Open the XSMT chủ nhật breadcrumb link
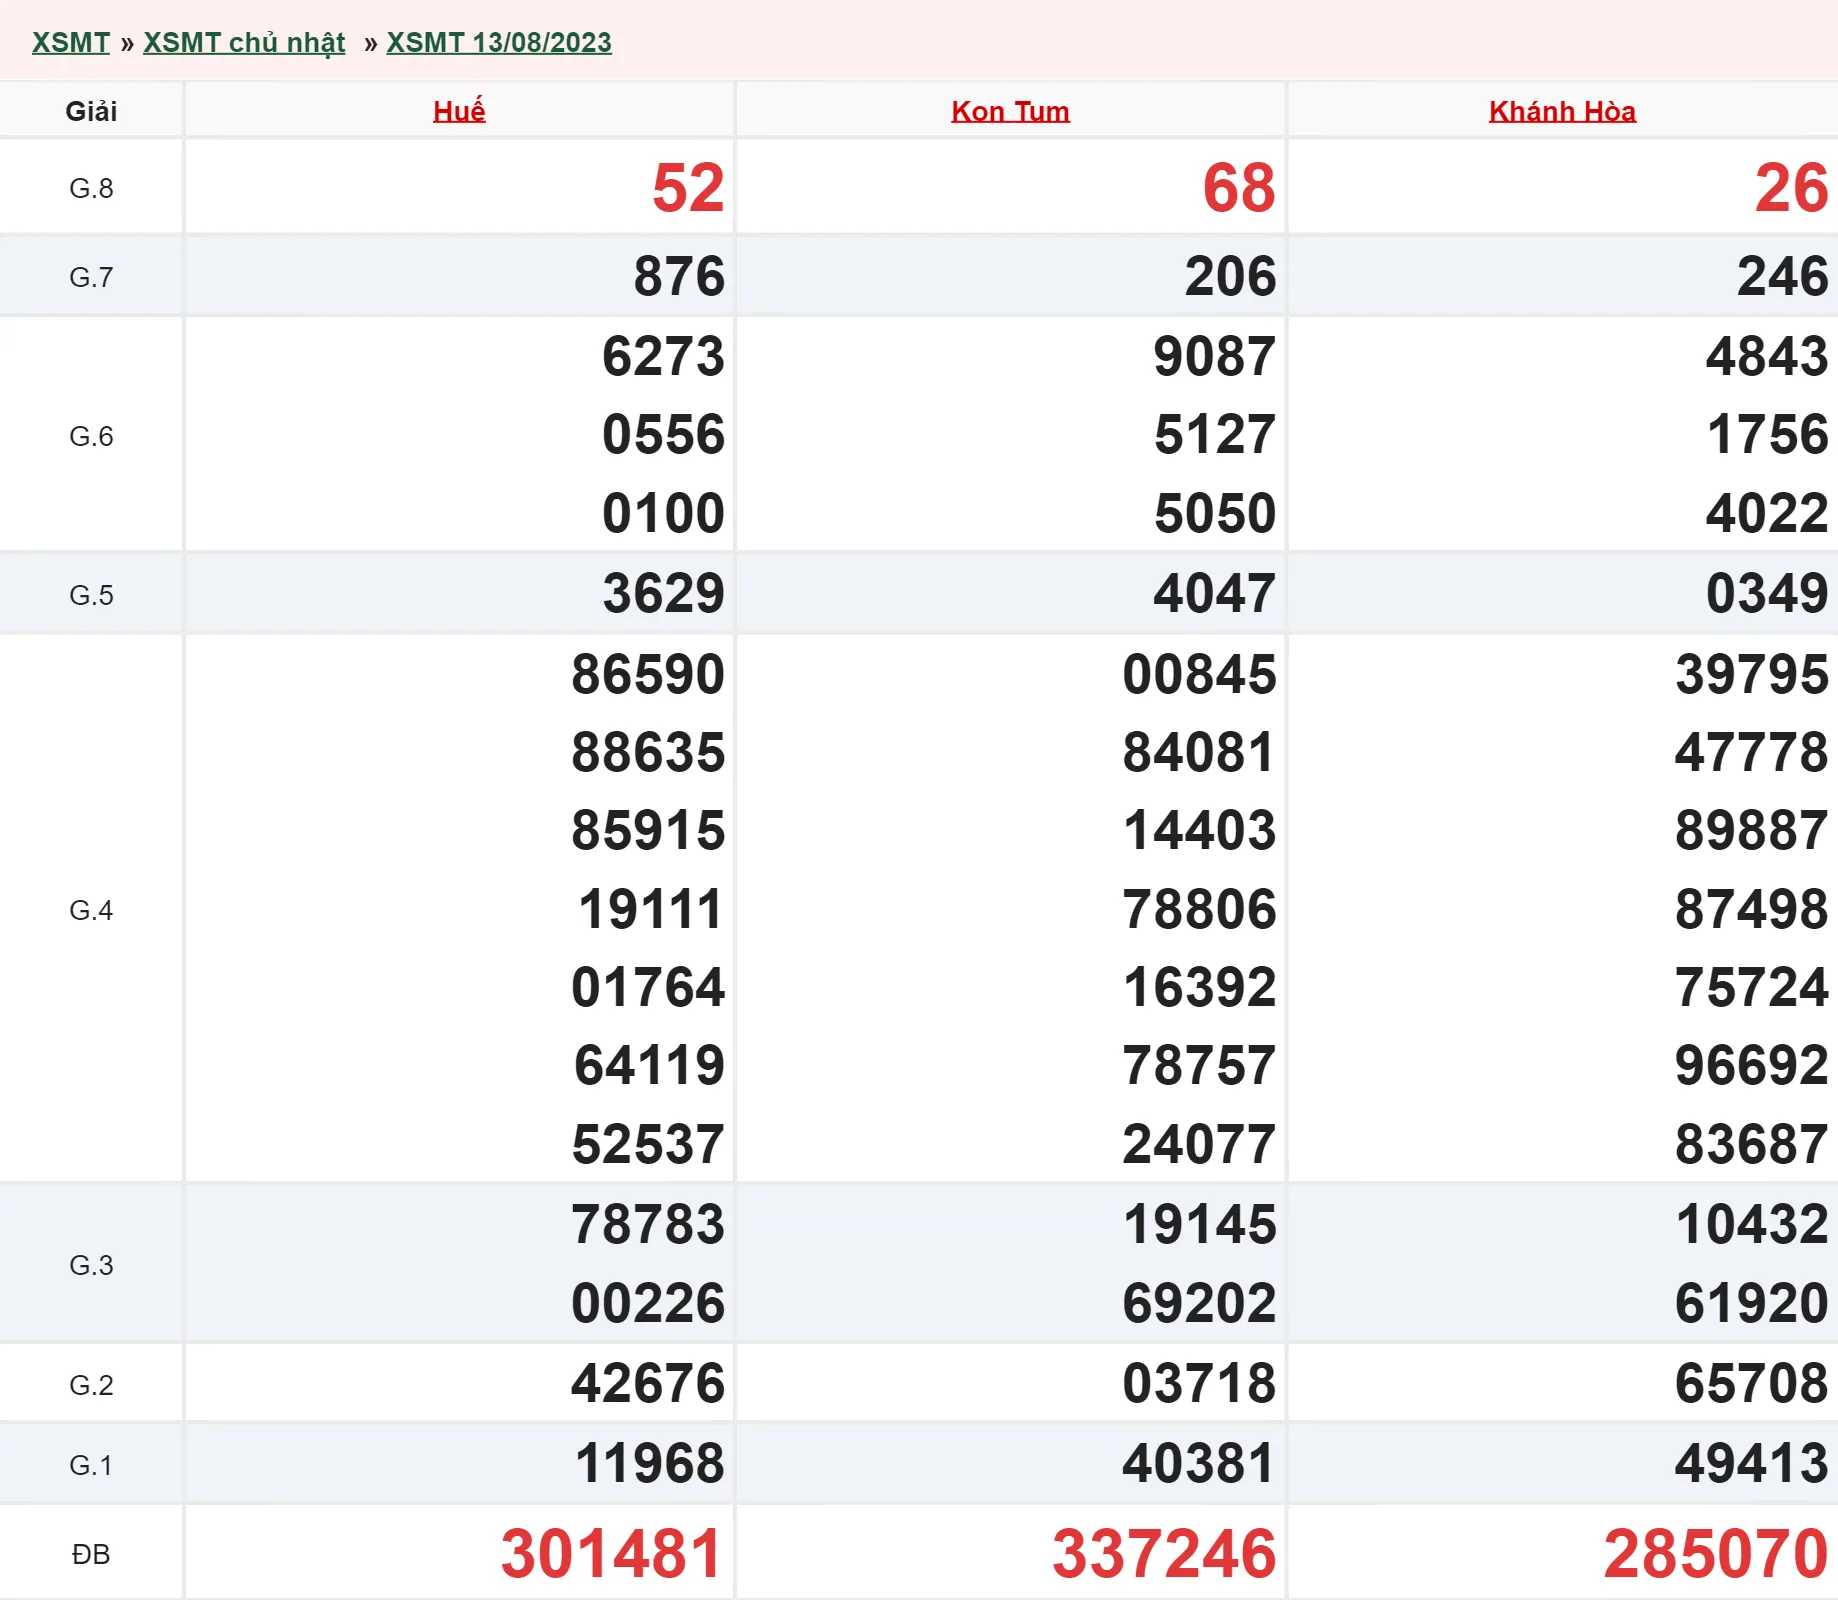1838x1602 pixels. (244, 43)
